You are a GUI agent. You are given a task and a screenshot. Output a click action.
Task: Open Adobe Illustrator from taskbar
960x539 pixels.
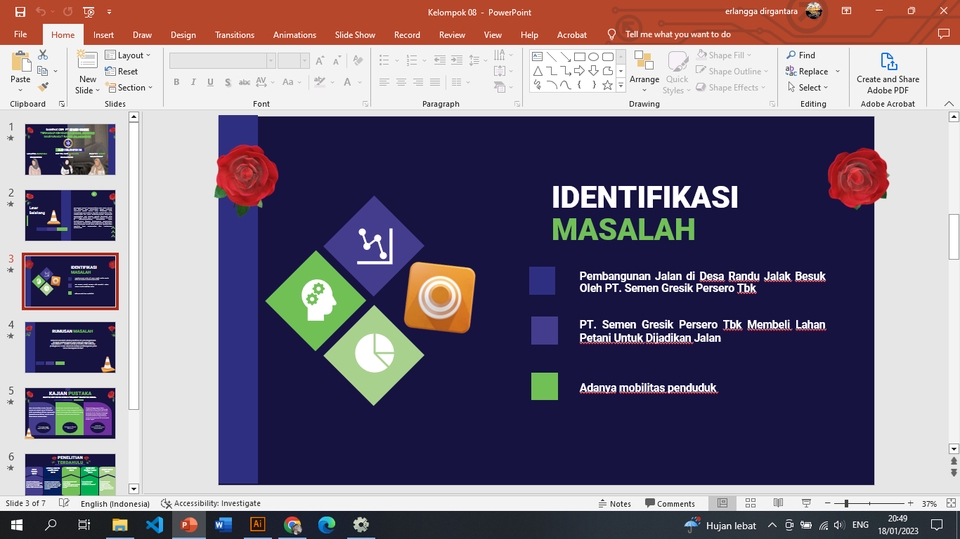coord(257,524)
